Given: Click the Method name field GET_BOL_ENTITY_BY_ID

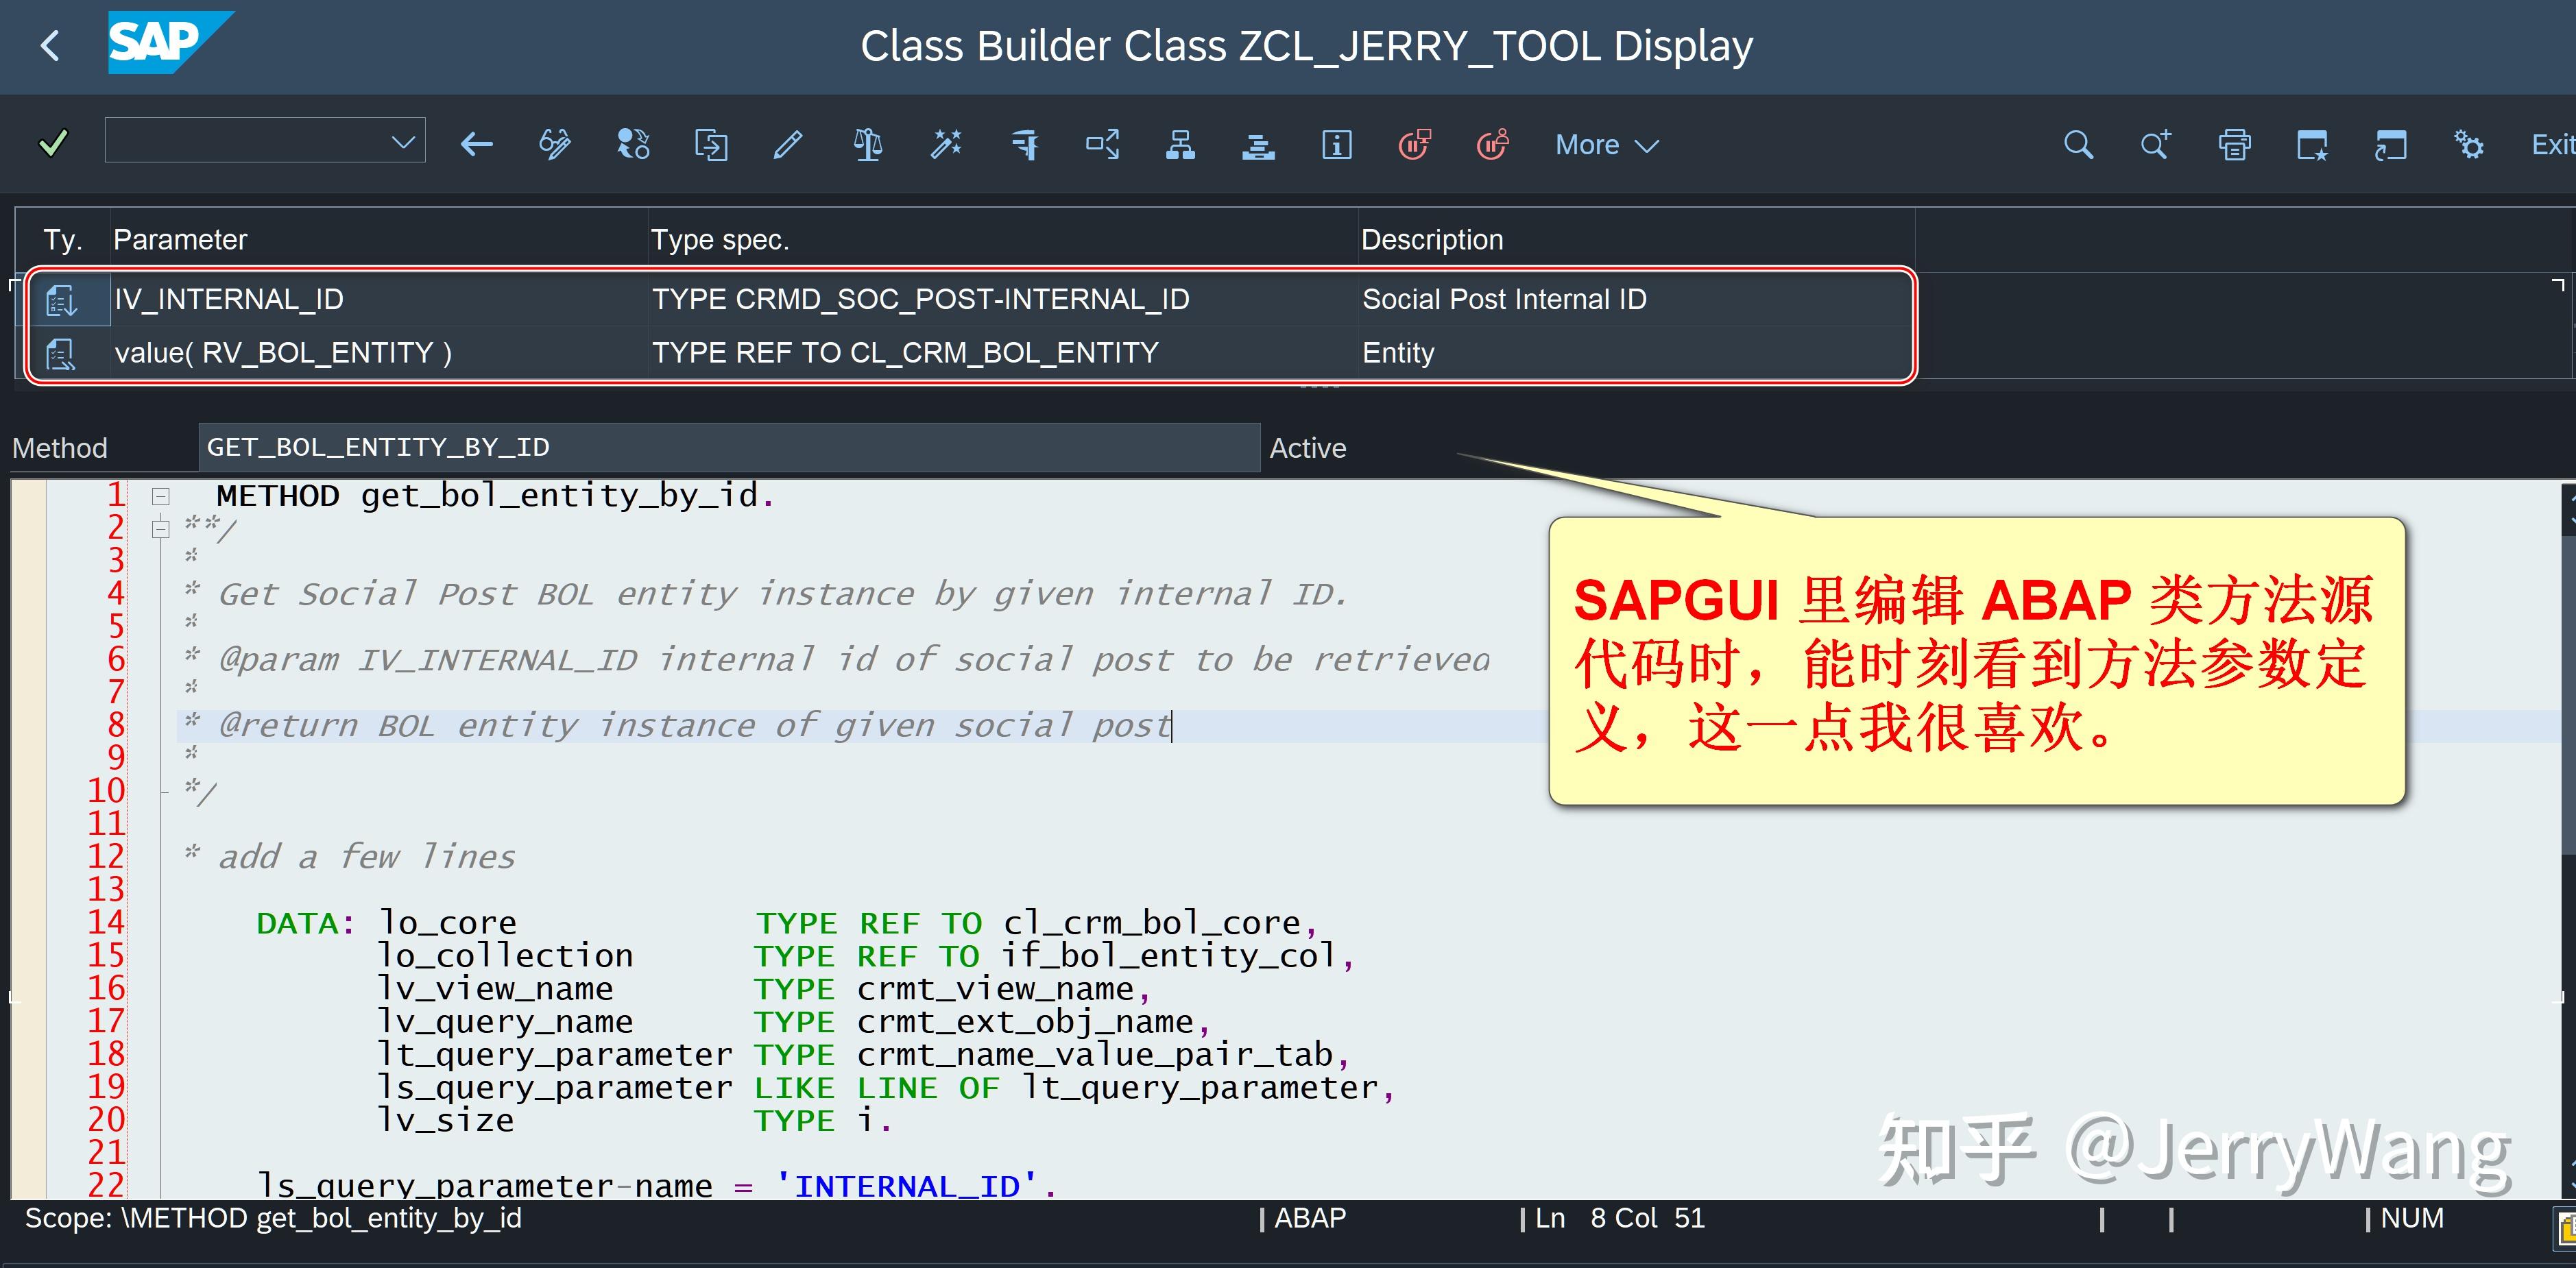Looking at the screenshot, I should click(x=728, y=447).
